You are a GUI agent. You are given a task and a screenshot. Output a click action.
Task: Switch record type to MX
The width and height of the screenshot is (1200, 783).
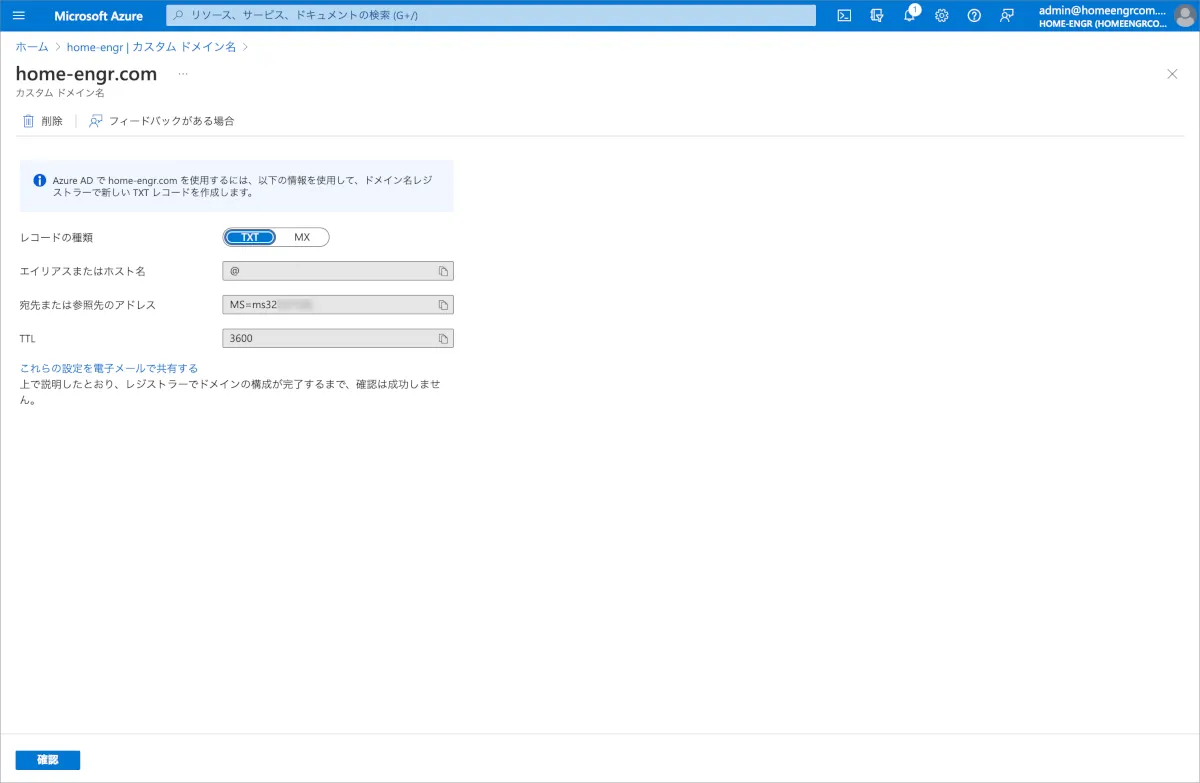[x=302, y=238]
